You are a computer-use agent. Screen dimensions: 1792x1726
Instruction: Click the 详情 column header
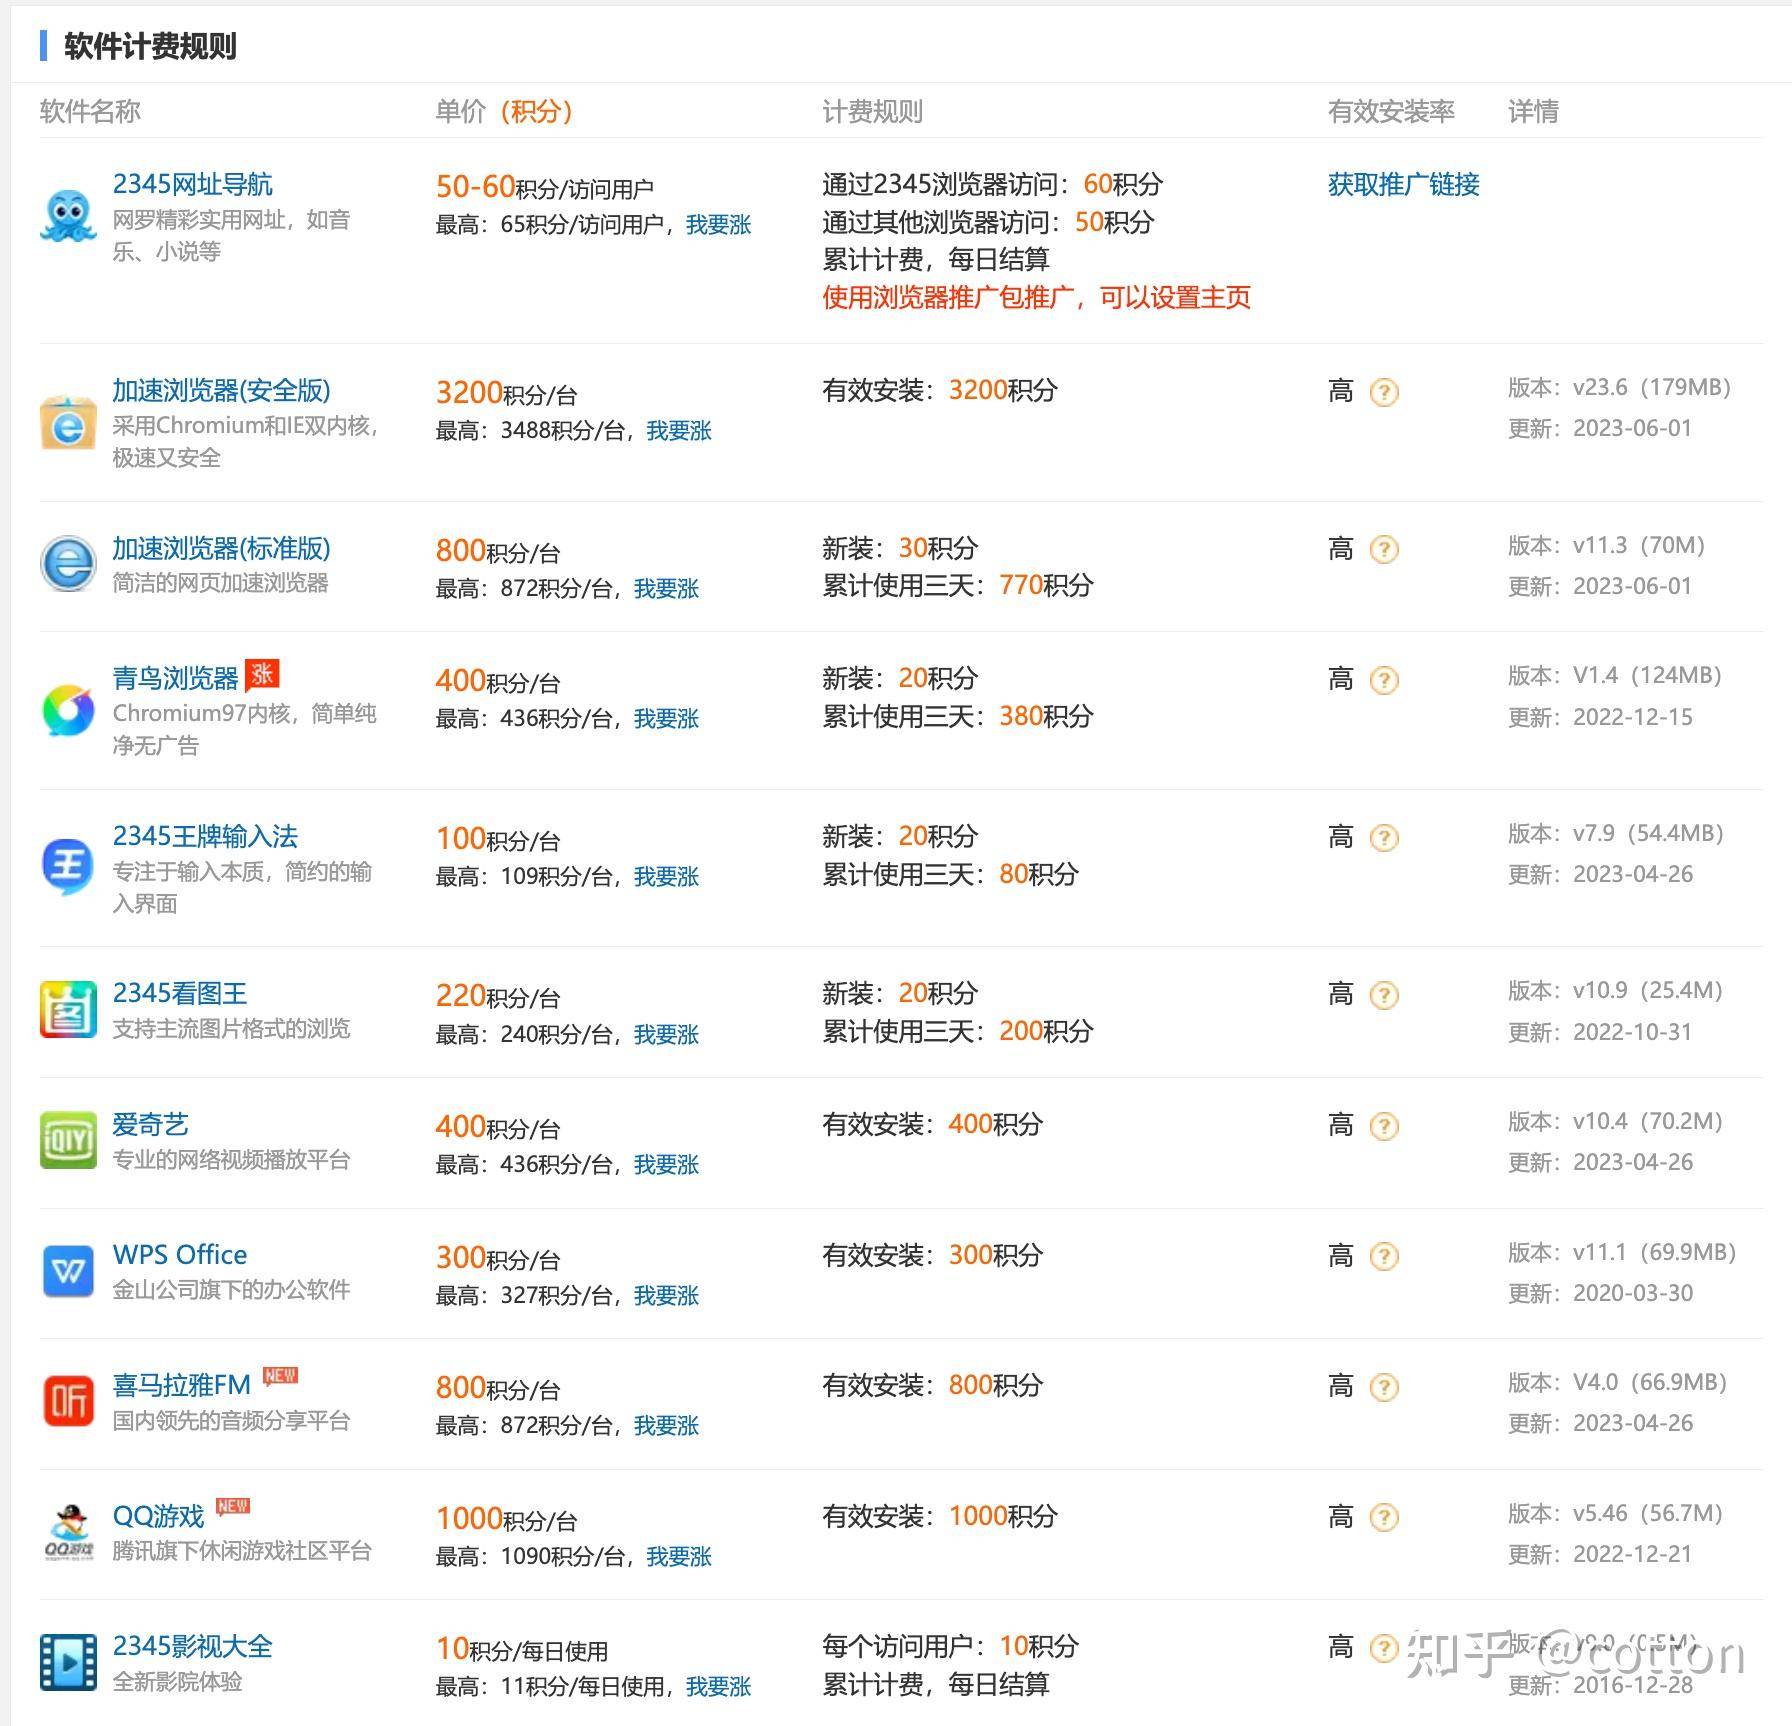[x=1533, y=111]
